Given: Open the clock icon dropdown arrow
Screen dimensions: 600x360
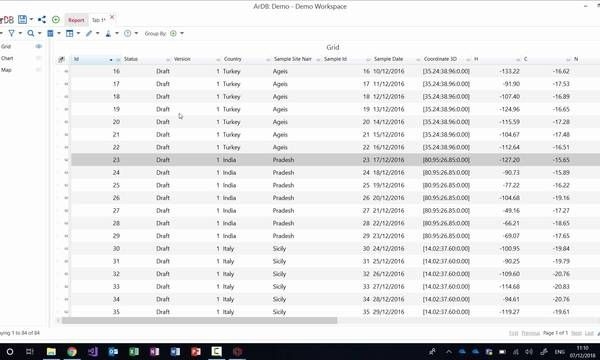Looking at the screenshot, I should coord(136,33).
